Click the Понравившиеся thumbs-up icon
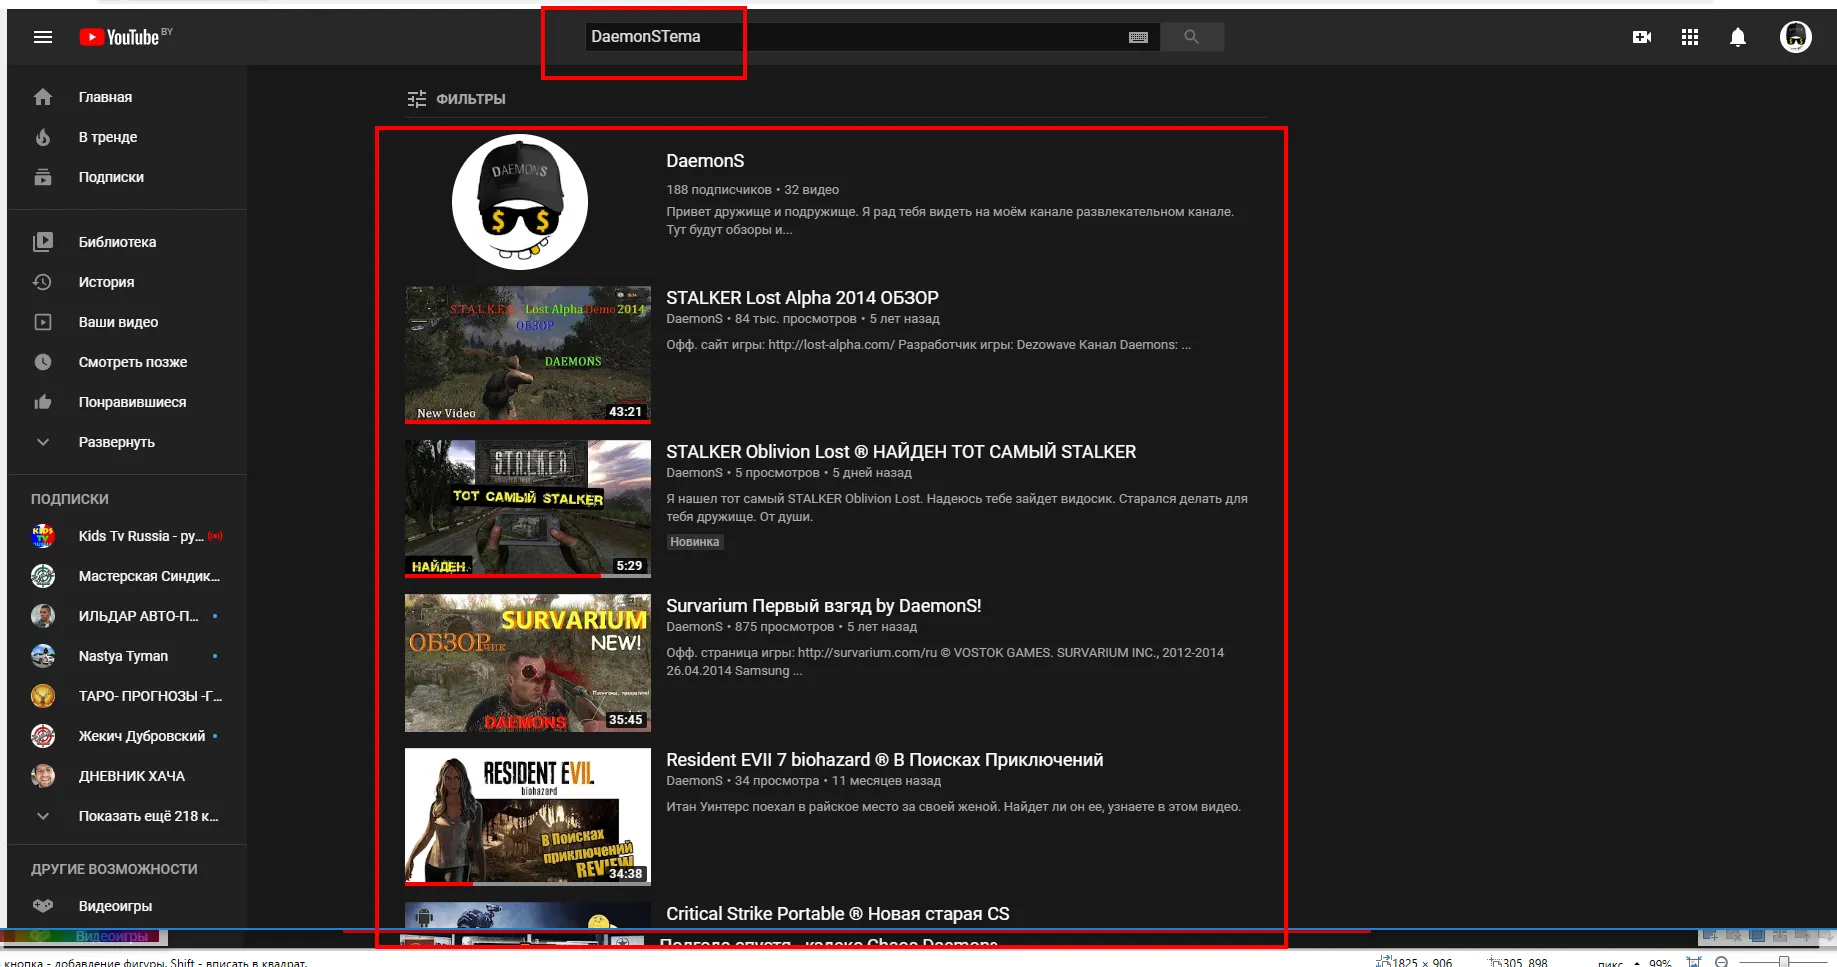Image resolution: width=1837 pixels, height=967 pixels. click(x=42, y=402)
